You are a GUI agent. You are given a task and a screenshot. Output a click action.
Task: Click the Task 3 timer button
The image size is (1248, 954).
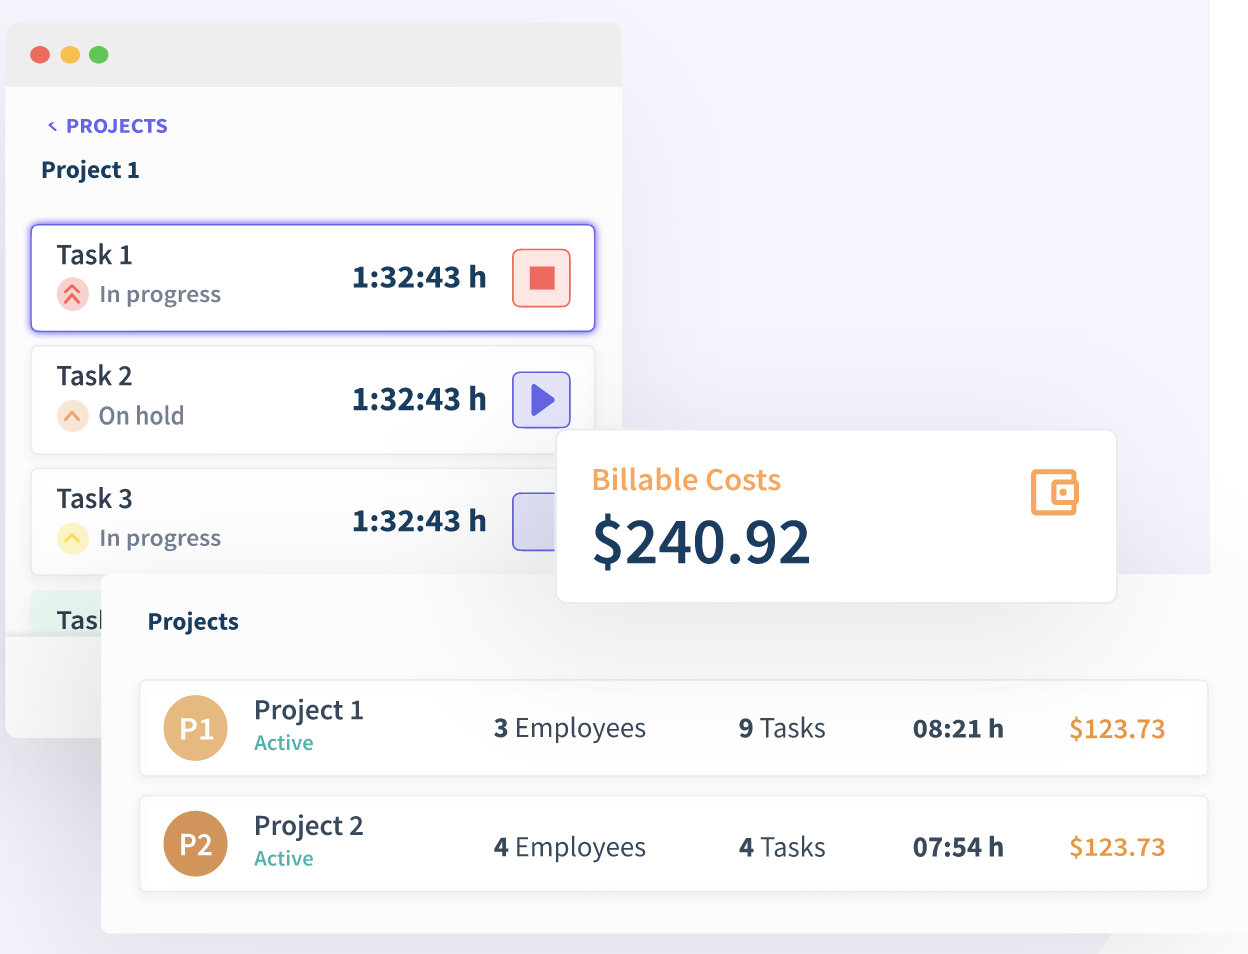tap(535, 522)
